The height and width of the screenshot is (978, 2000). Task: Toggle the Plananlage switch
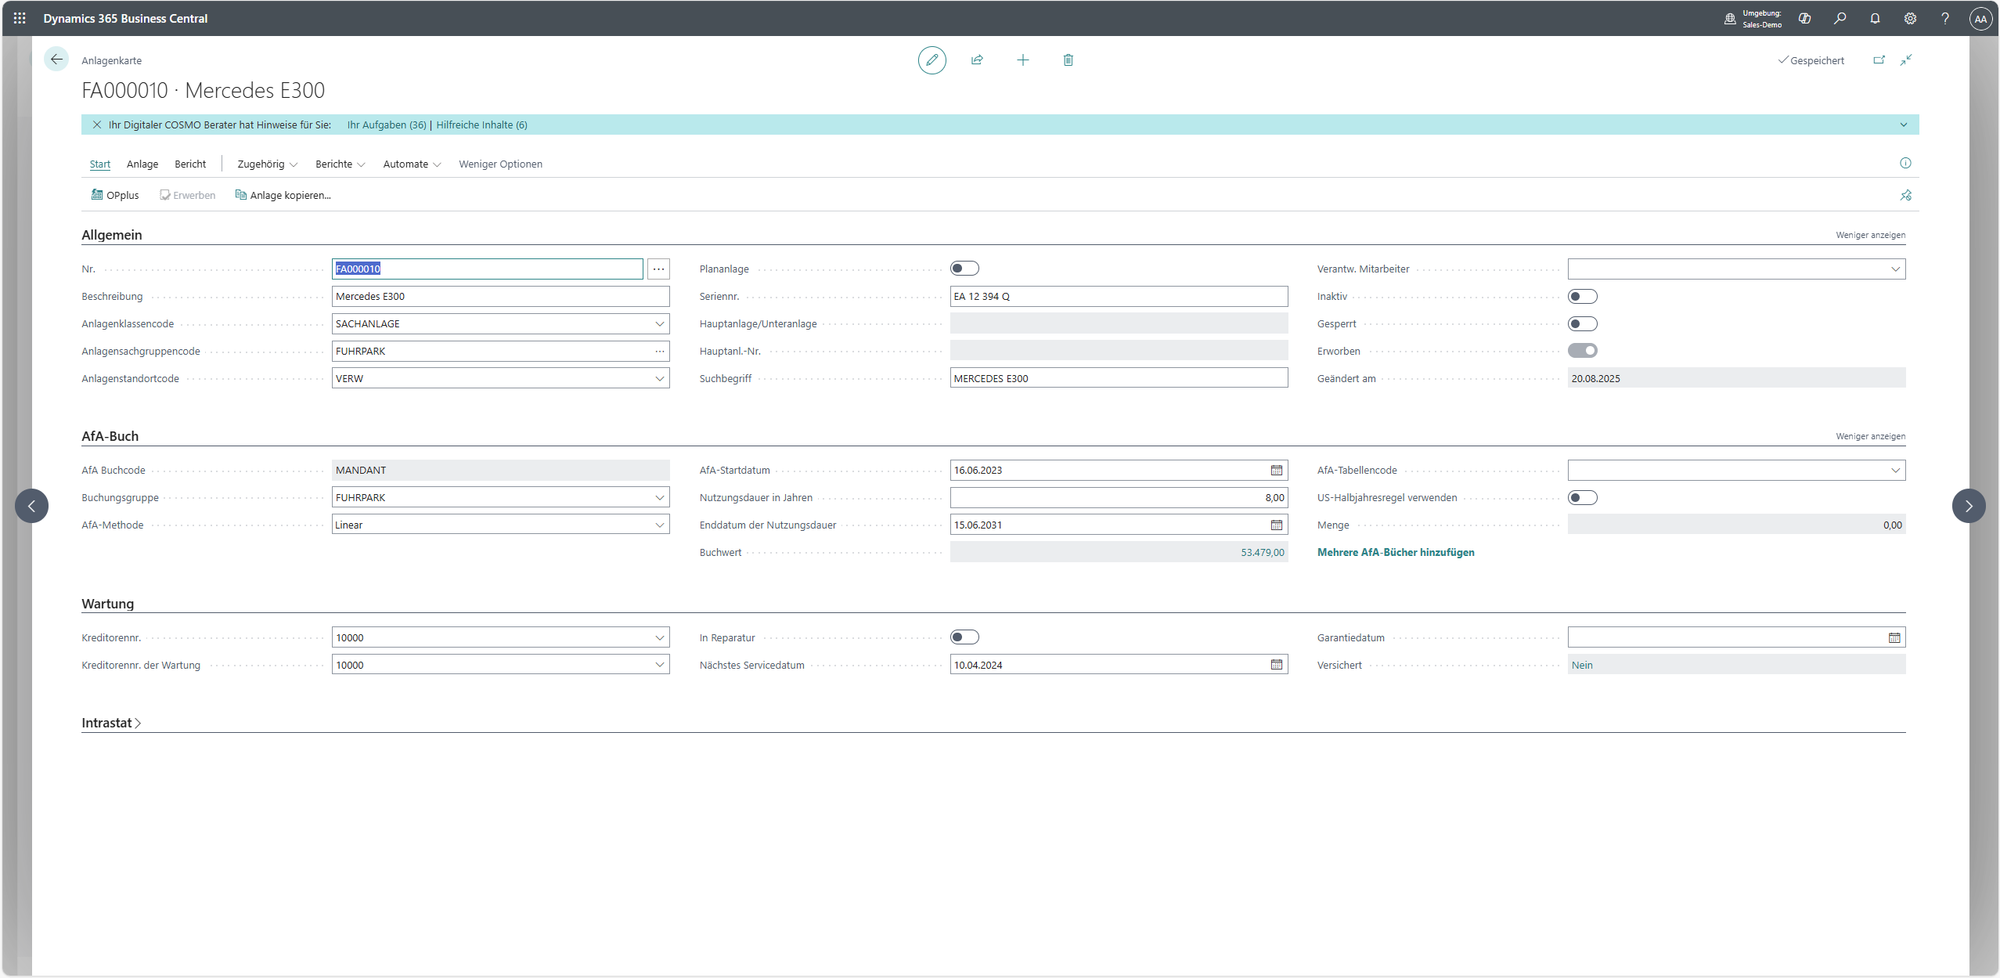click(964, 269)
